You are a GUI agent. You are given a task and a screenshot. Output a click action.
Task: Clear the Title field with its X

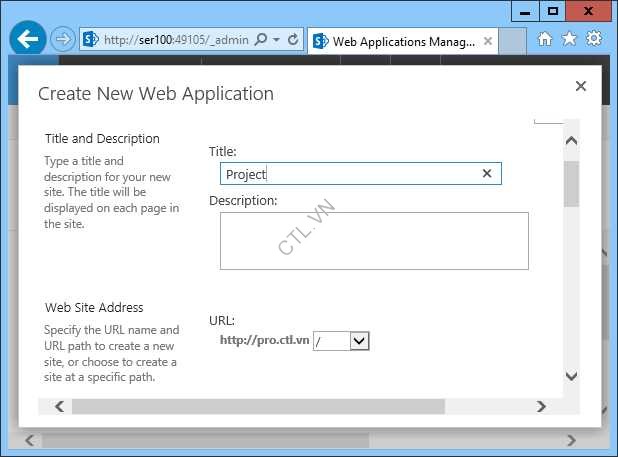pyautogui.click(x=487, y=174)
